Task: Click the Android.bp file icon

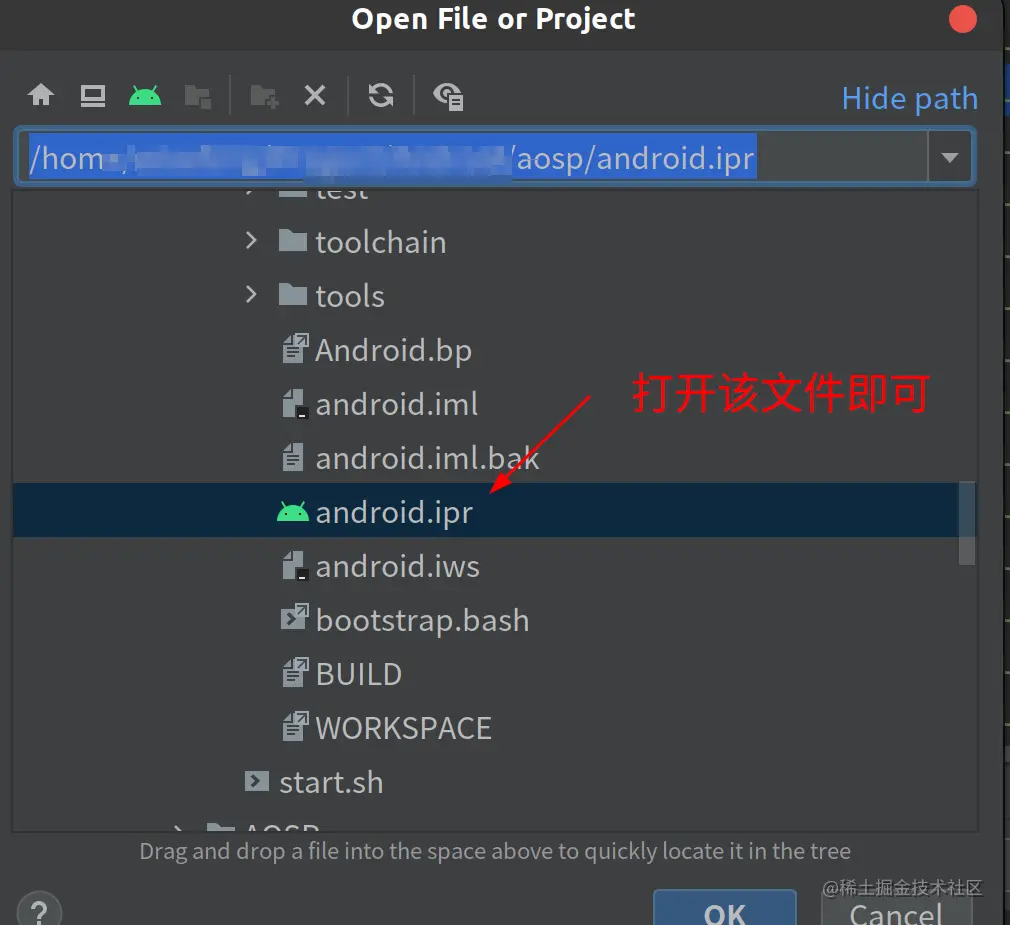Action: click(x=295, y=348)
